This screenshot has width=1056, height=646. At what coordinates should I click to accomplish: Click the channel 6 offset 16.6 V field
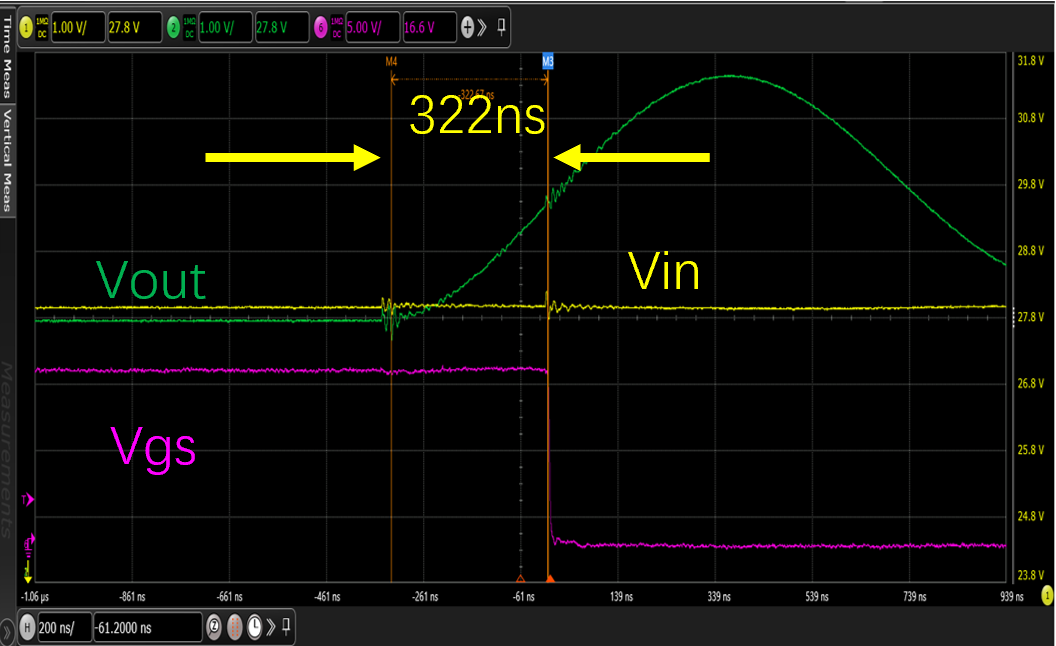[x=429, y=28]
